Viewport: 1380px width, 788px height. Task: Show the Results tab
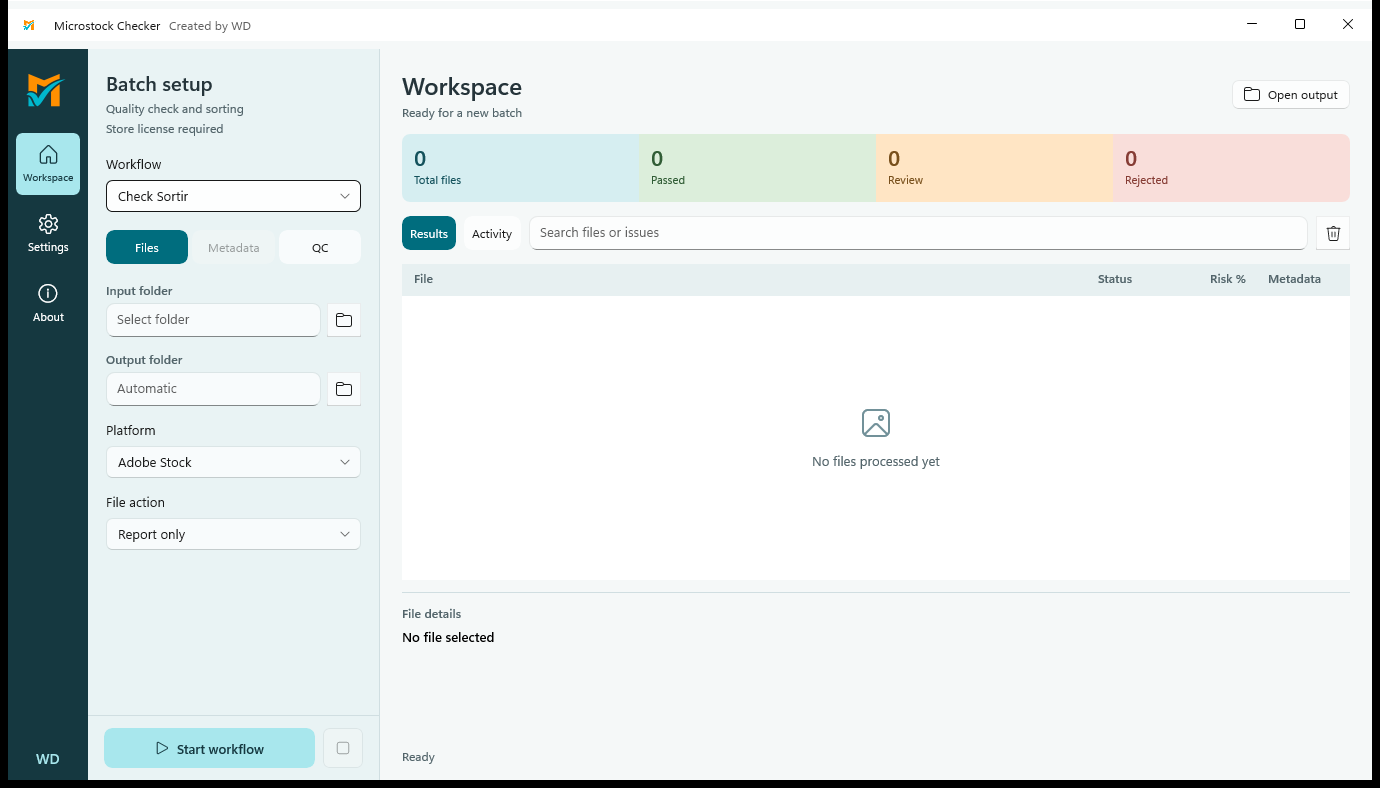(429, 233)
